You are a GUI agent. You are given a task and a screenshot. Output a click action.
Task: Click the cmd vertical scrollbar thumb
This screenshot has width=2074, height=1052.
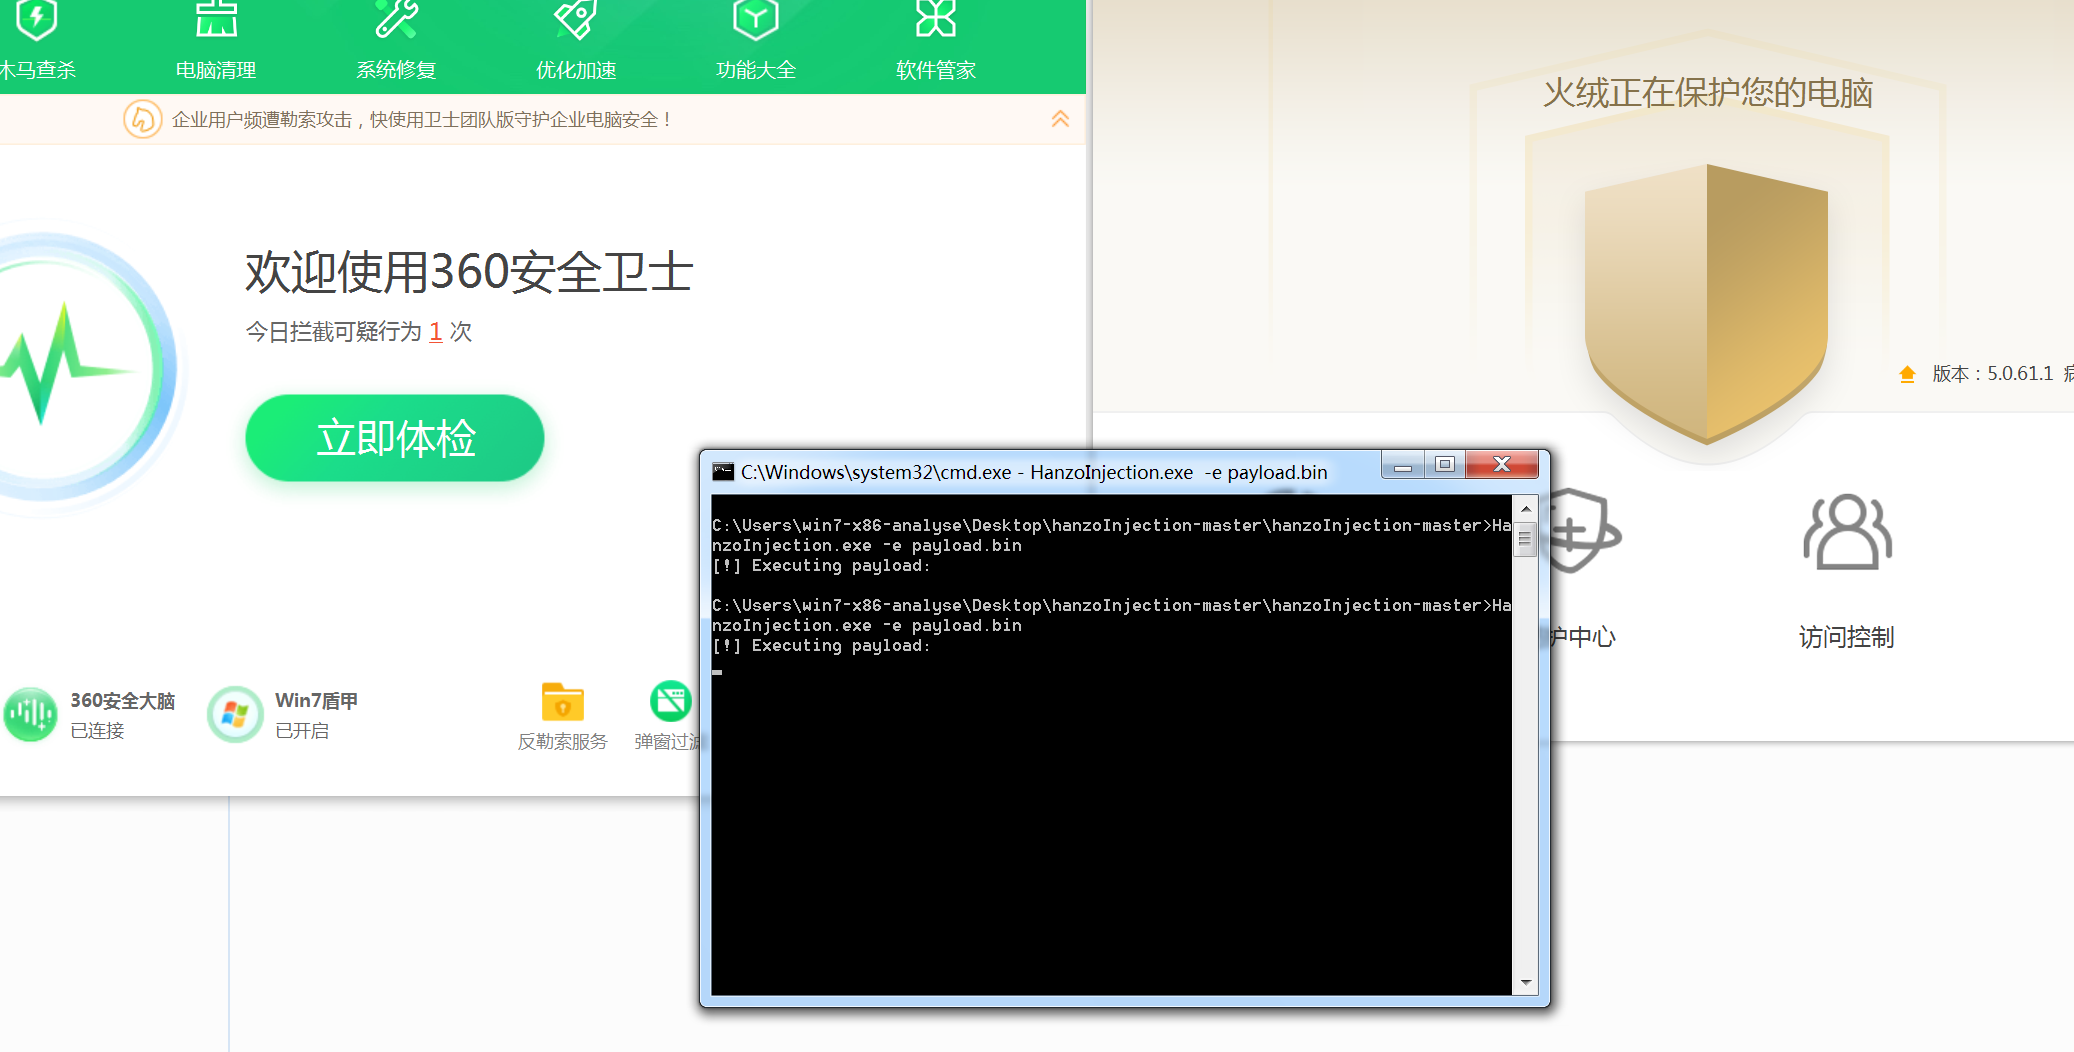tap(1525, 539)
